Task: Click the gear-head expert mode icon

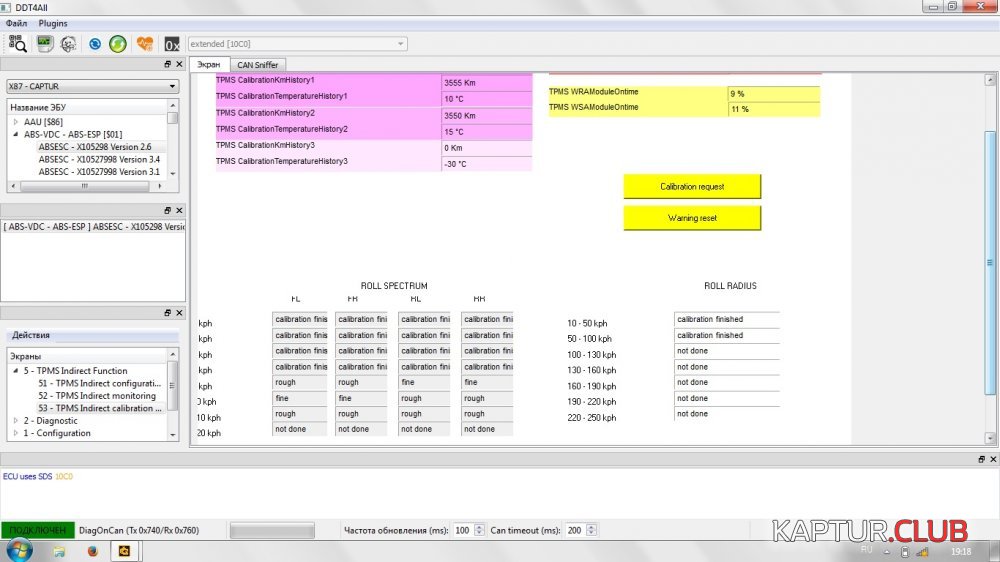Action: (68, 43)
